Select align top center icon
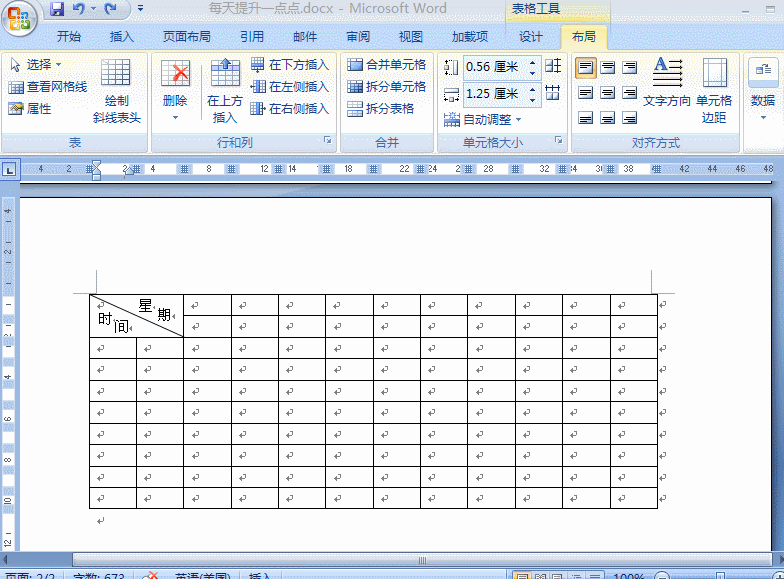Viewport: 784px width, 579px height. pyautogui.click(x=607, y=68)
